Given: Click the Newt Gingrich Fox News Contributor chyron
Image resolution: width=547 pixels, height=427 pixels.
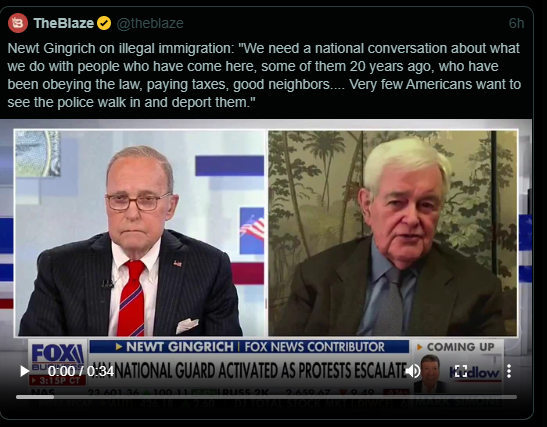Looking at the screenshot, I should (249, 347).
